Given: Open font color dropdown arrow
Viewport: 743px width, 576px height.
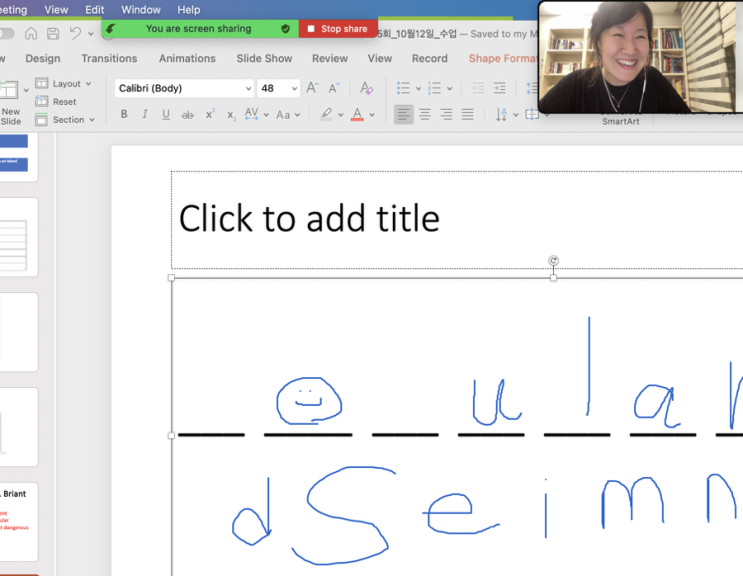Looking at the screenshot, I should (x=372, y=115).
